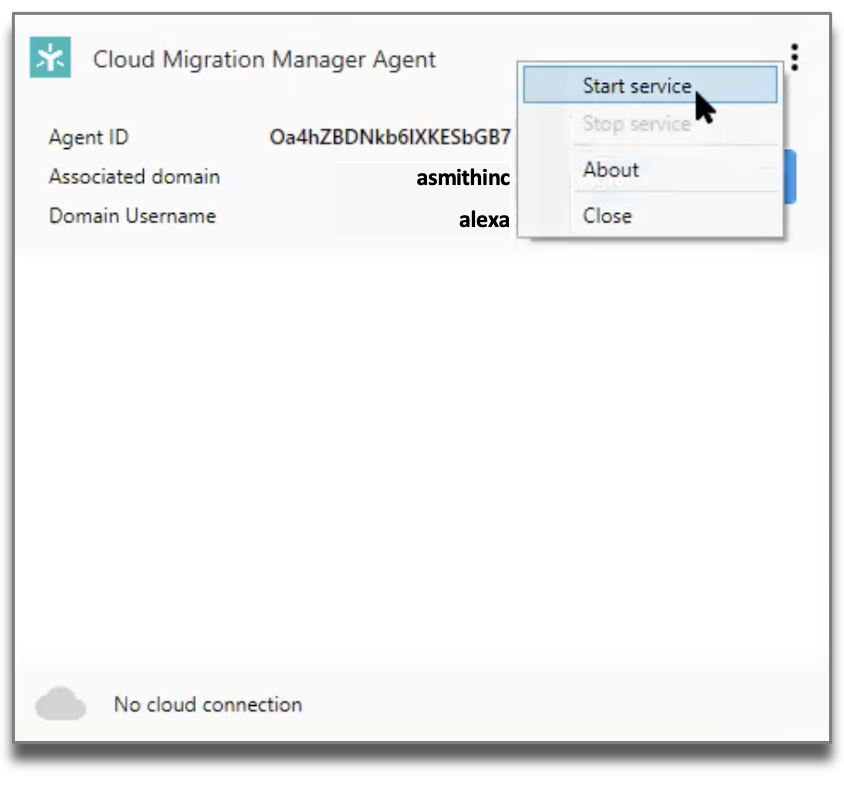The height and width of the screenshot is (792, 844).
Task: Click the alexa domain username value
Action: (484, 220)
